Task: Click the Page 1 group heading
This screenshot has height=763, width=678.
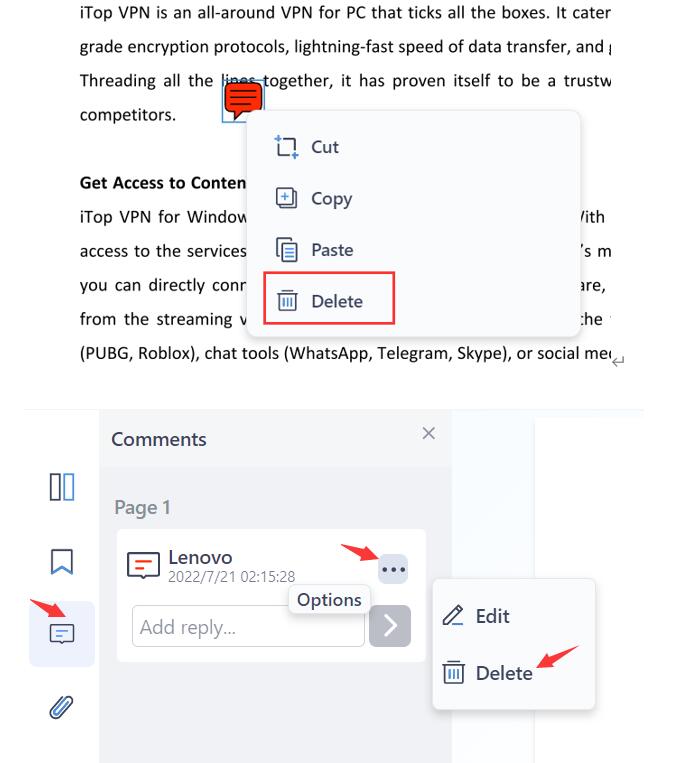Action: (142, 508)
